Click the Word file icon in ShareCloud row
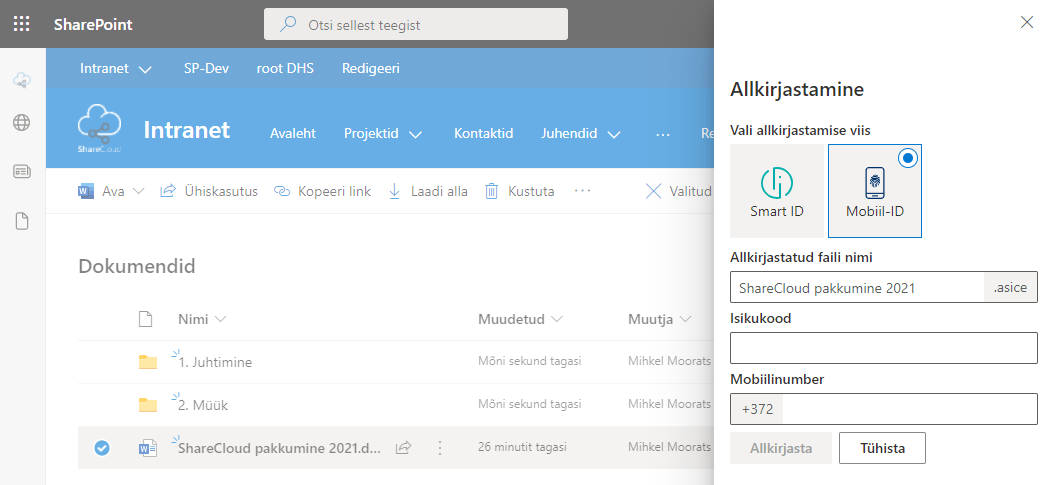This screenshot has width=1052, height=485. [x=148, y=448]
